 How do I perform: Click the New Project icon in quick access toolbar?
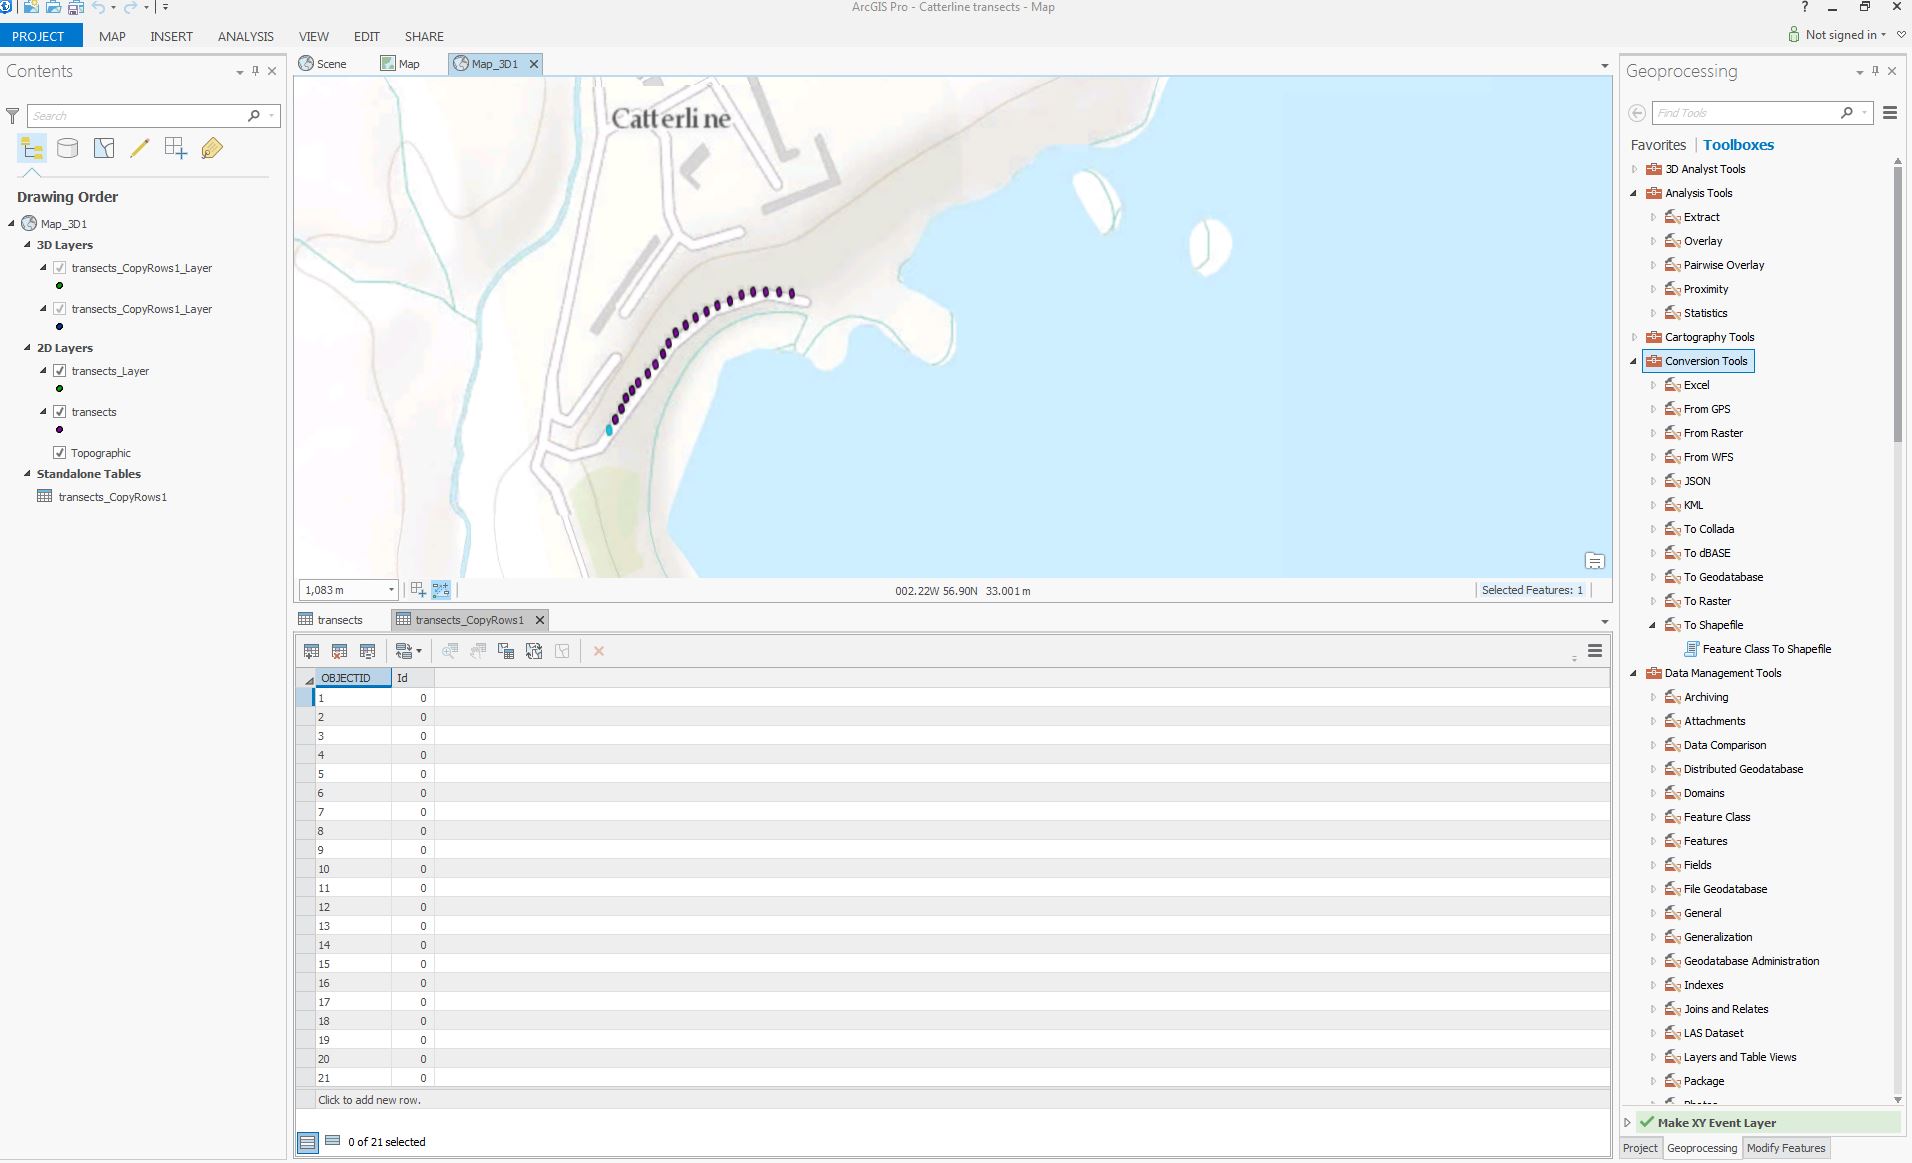tap(31, 7)
